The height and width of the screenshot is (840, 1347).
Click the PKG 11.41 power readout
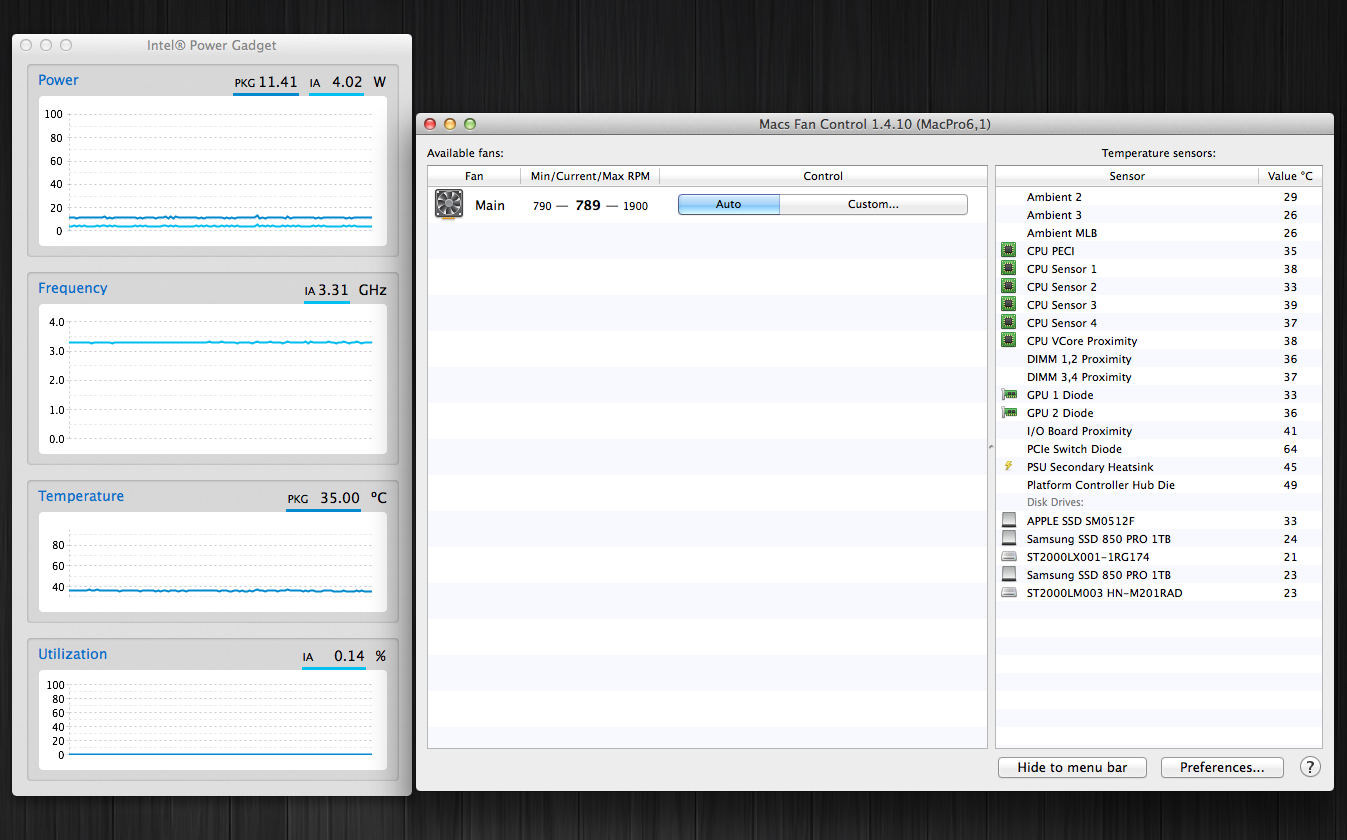click(266, 82)
